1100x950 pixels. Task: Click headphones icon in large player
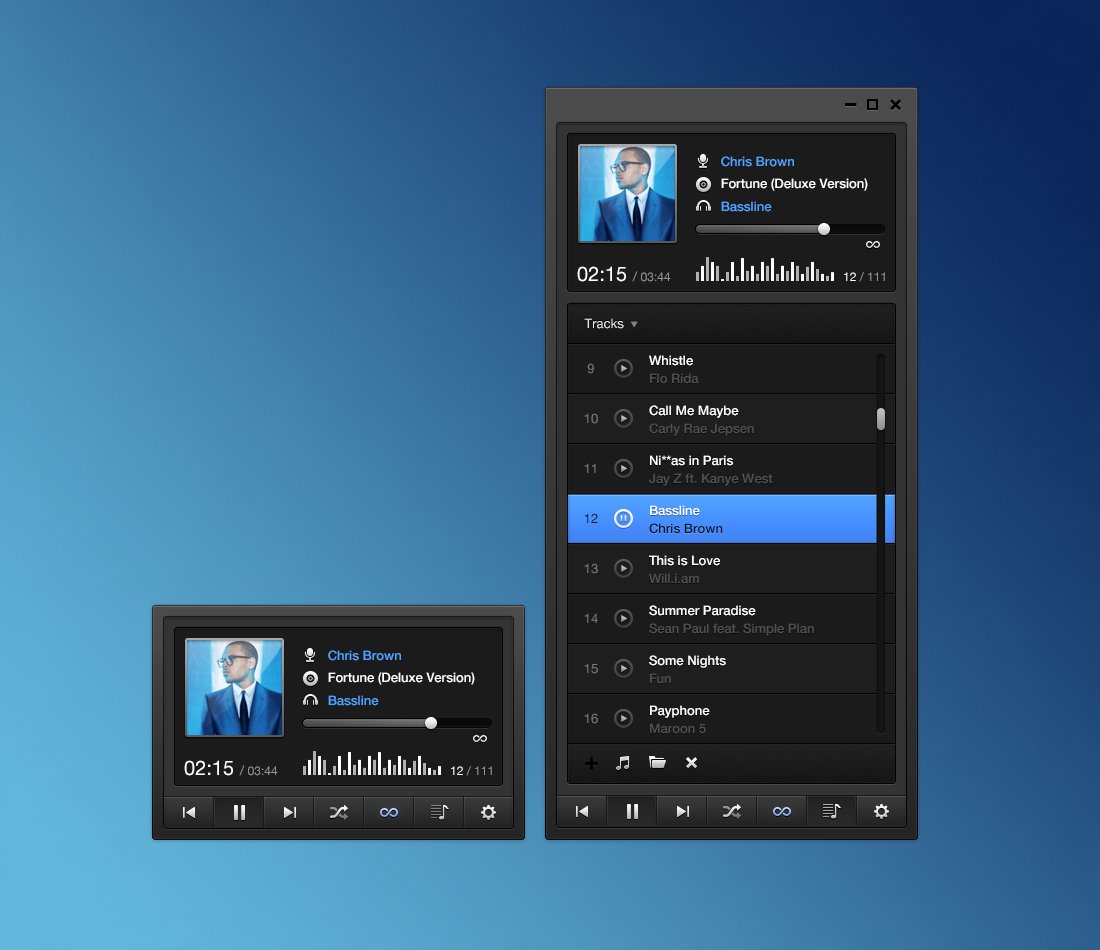click(x=703, y=206)
